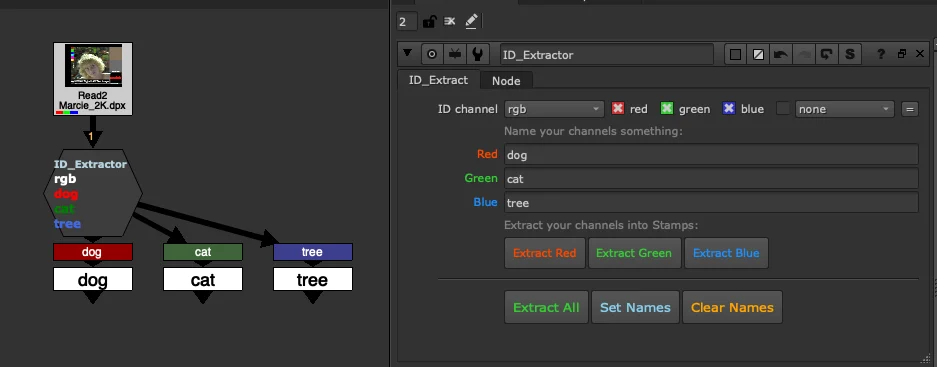The height and width of the screenshot is (367, 937).
Task: Toggle the green channel checkbox
Action: (x=667, y=108)
